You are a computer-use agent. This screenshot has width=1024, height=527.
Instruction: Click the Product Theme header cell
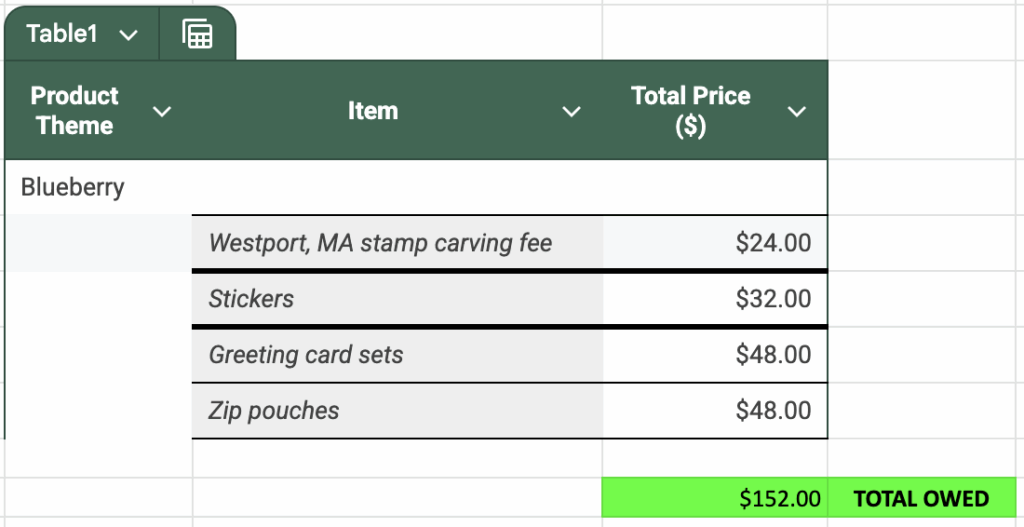coord(74,111)
